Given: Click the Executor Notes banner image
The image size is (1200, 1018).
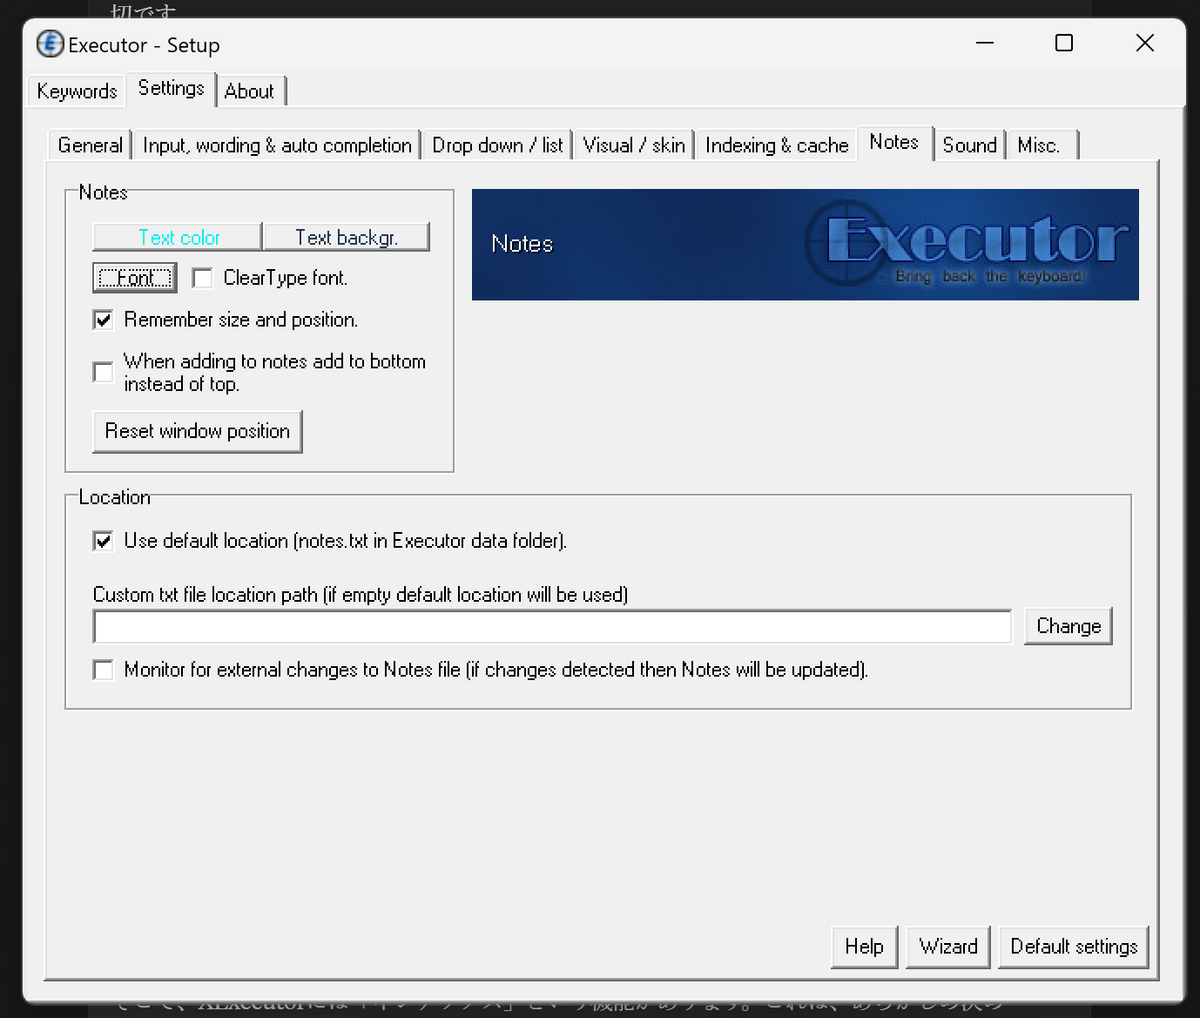Looking at the screenshot, I should pyautogui.click(x=805, y=244).
